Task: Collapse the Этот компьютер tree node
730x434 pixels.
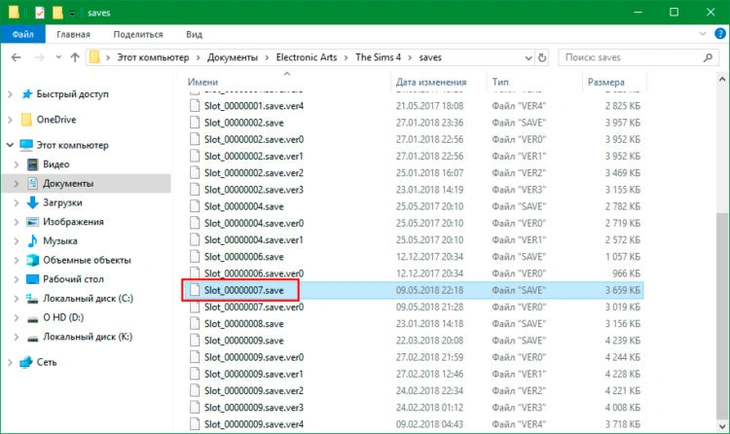Action: pyautogui.click(x=9, y=146)
